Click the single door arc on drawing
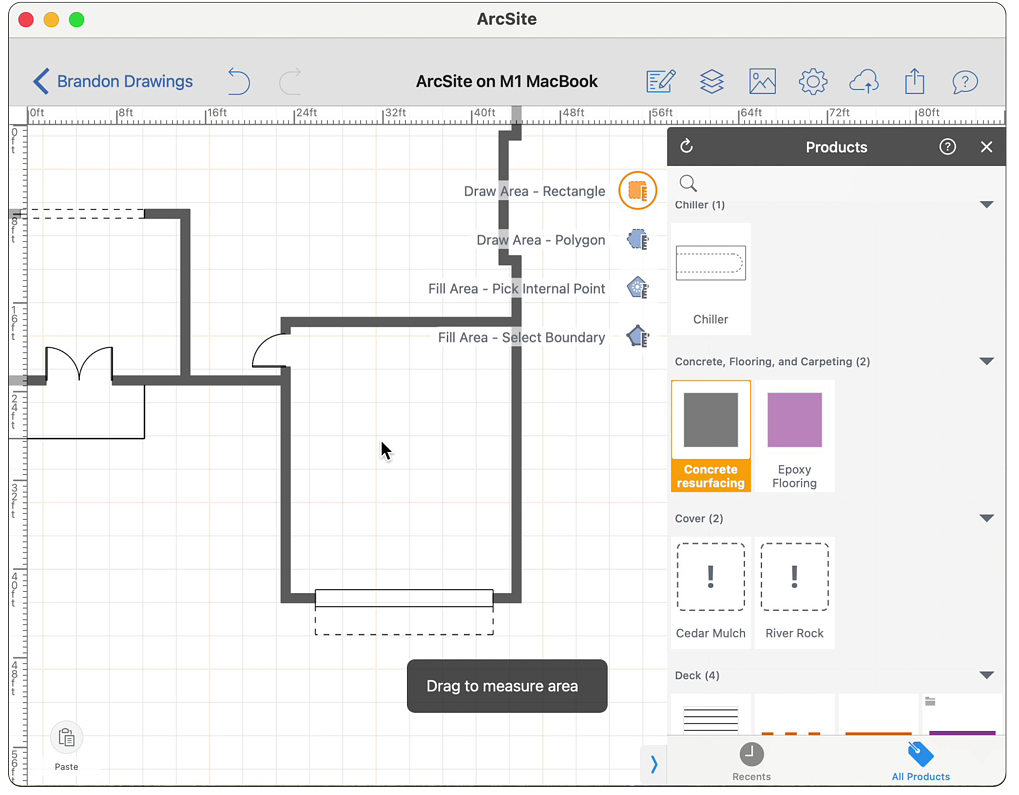Screen dimensions: 1019x795 (270, 351)
